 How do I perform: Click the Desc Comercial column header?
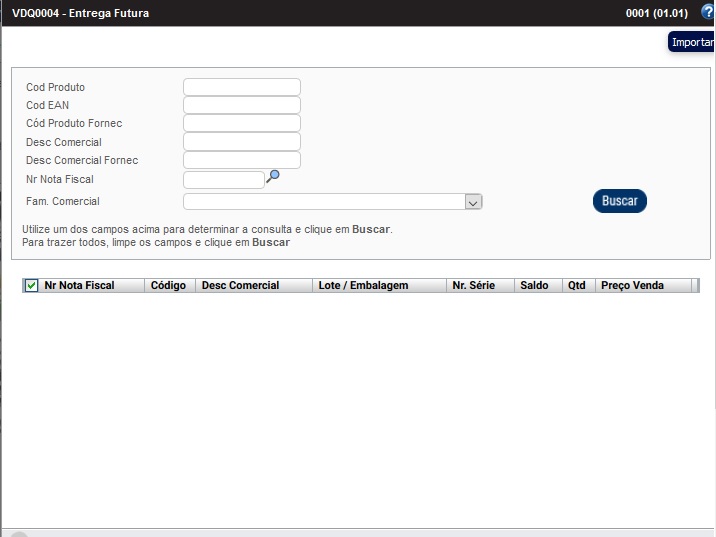241,286
